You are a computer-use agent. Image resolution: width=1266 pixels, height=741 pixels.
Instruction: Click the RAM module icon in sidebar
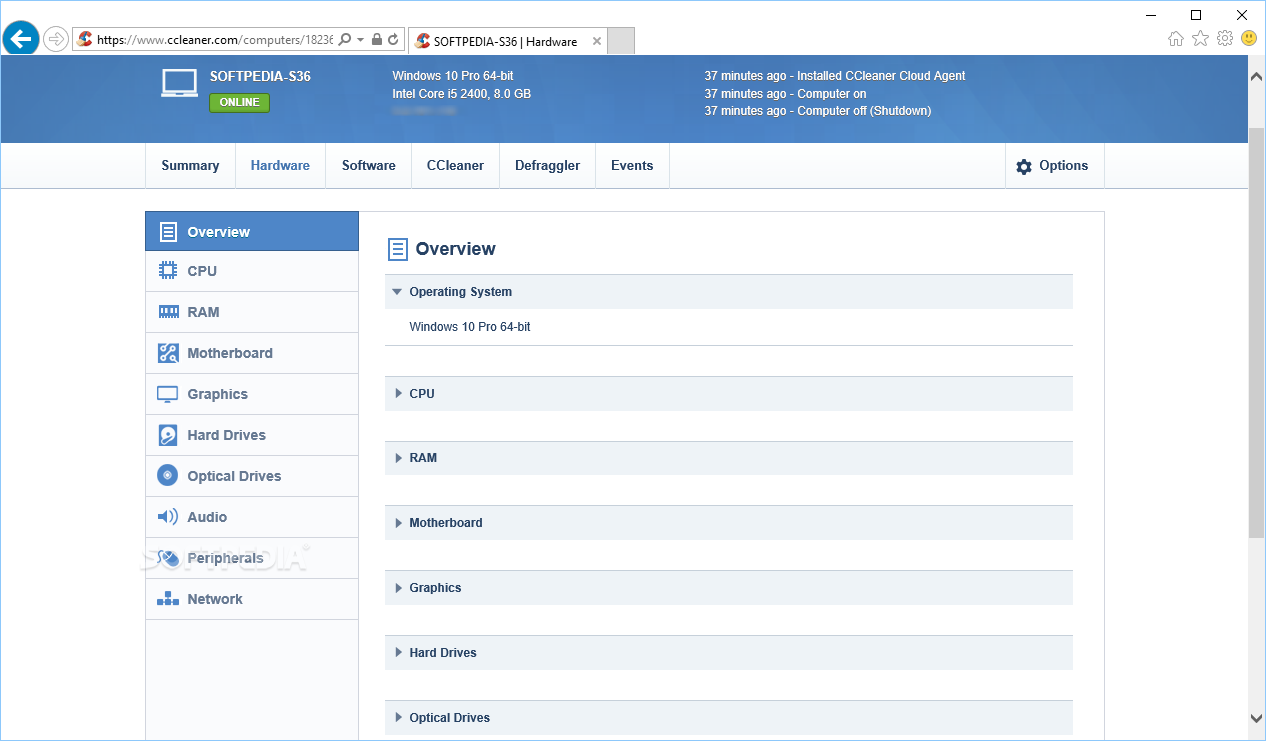(168, 312)
